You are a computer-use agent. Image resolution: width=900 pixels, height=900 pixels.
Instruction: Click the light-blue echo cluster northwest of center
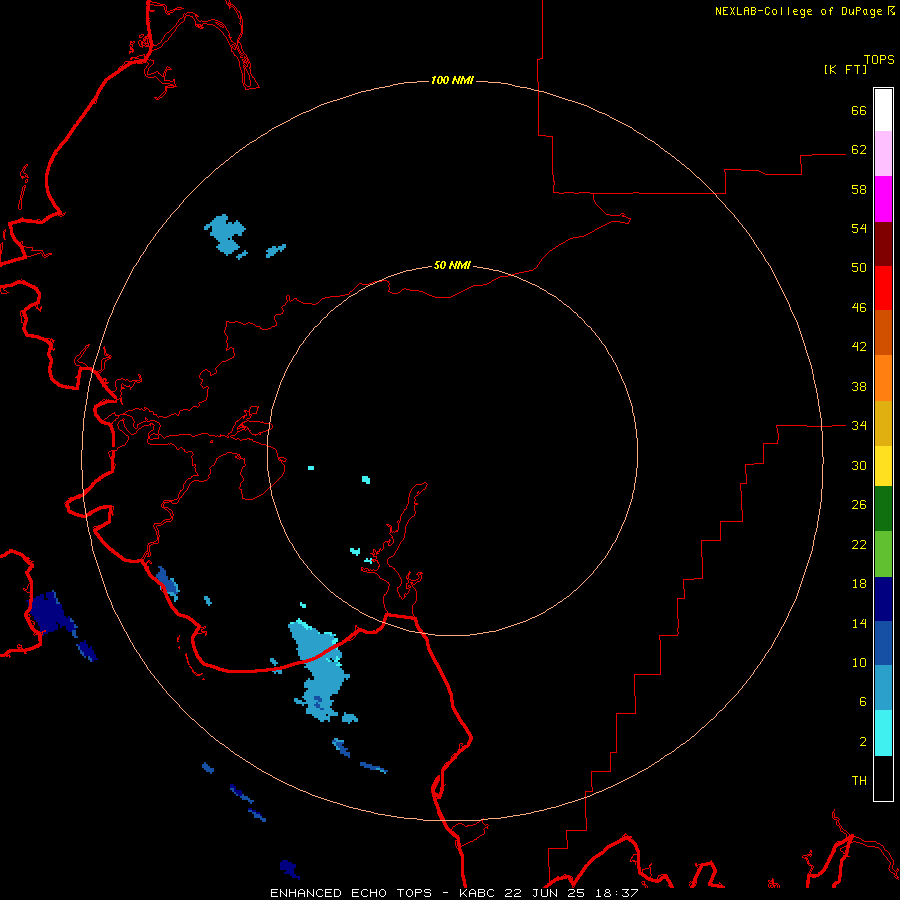tap(226, 234)
